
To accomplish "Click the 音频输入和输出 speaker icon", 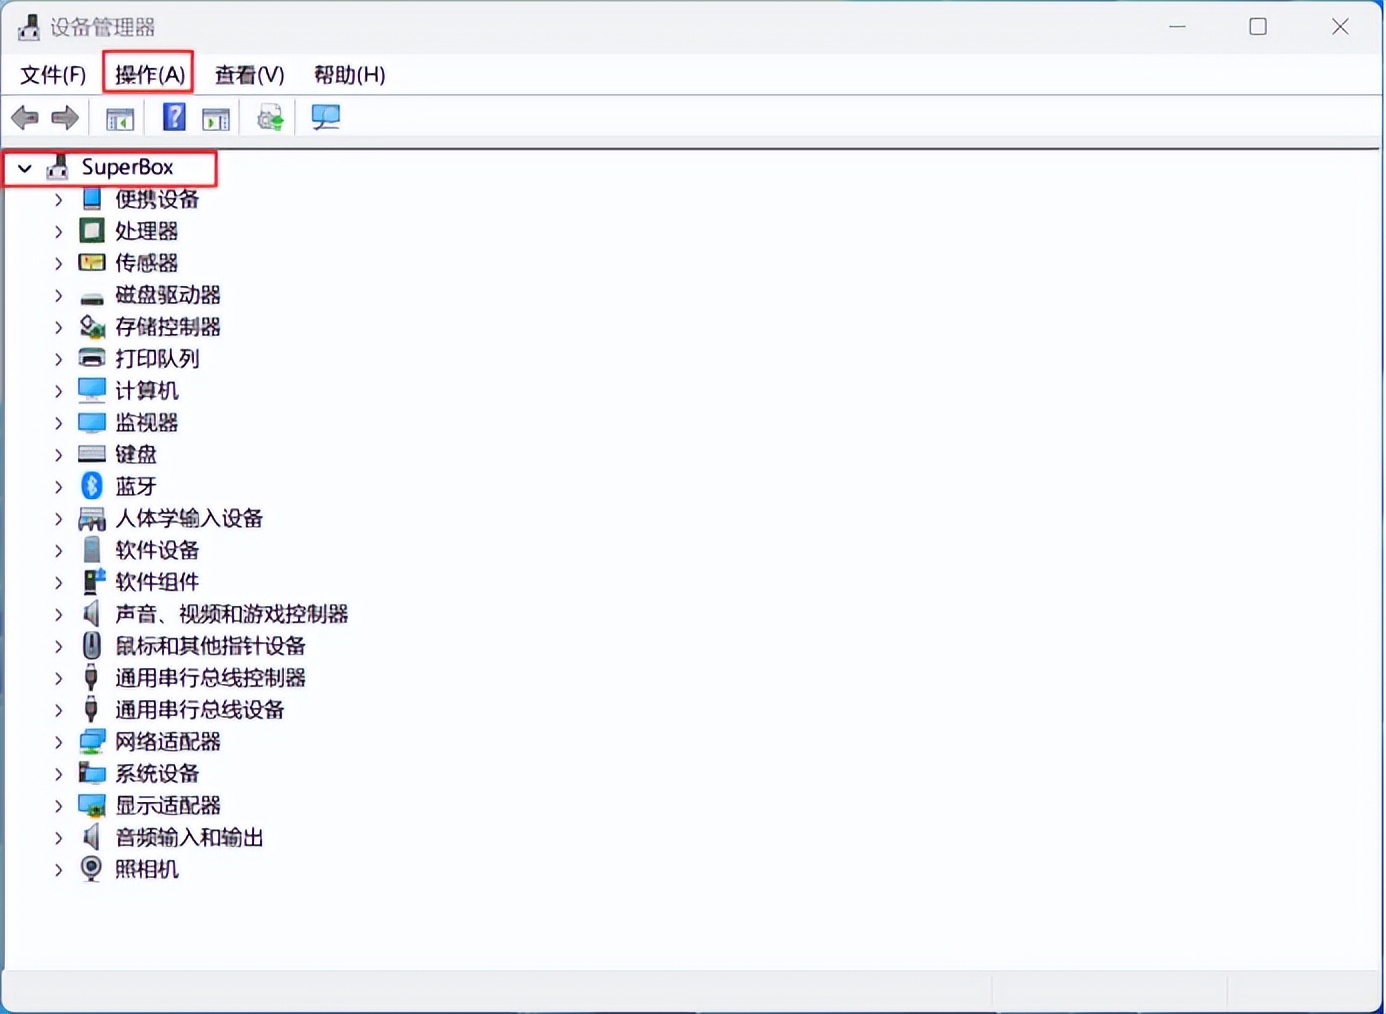I will [x=92, y=837].
